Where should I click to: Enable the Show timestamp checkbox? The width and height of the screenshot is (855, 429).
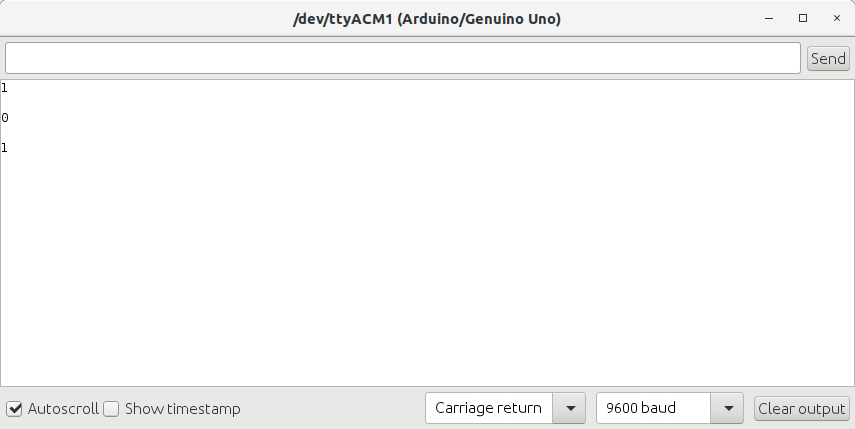tap(112, 409)
